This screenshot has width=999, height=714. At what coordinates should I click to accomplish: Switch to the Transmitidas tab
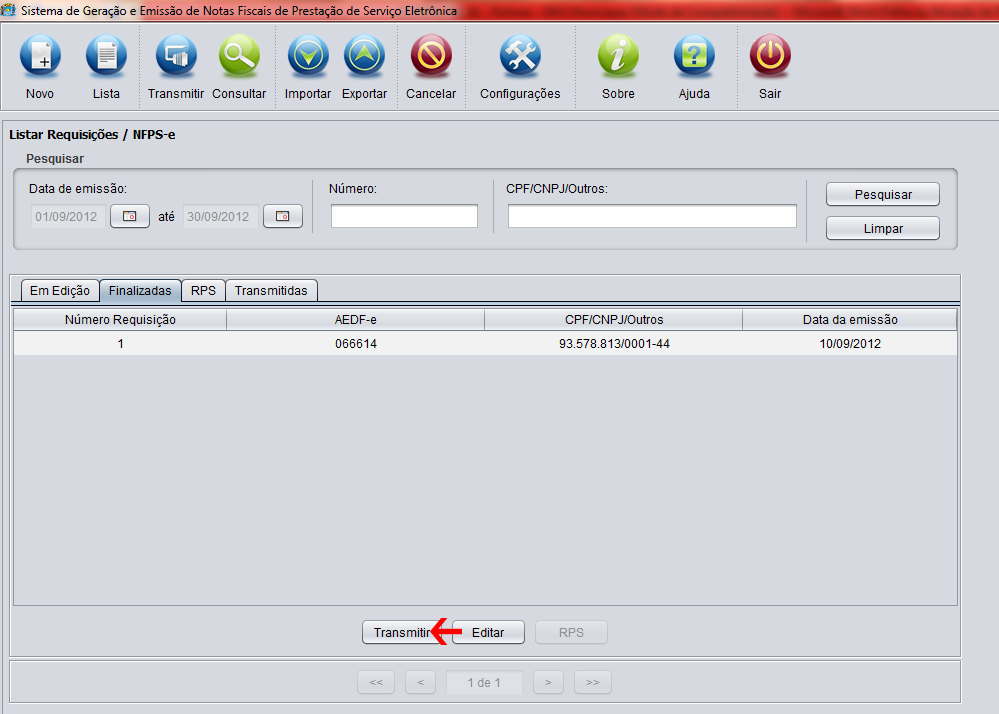[x=271, y=290]
